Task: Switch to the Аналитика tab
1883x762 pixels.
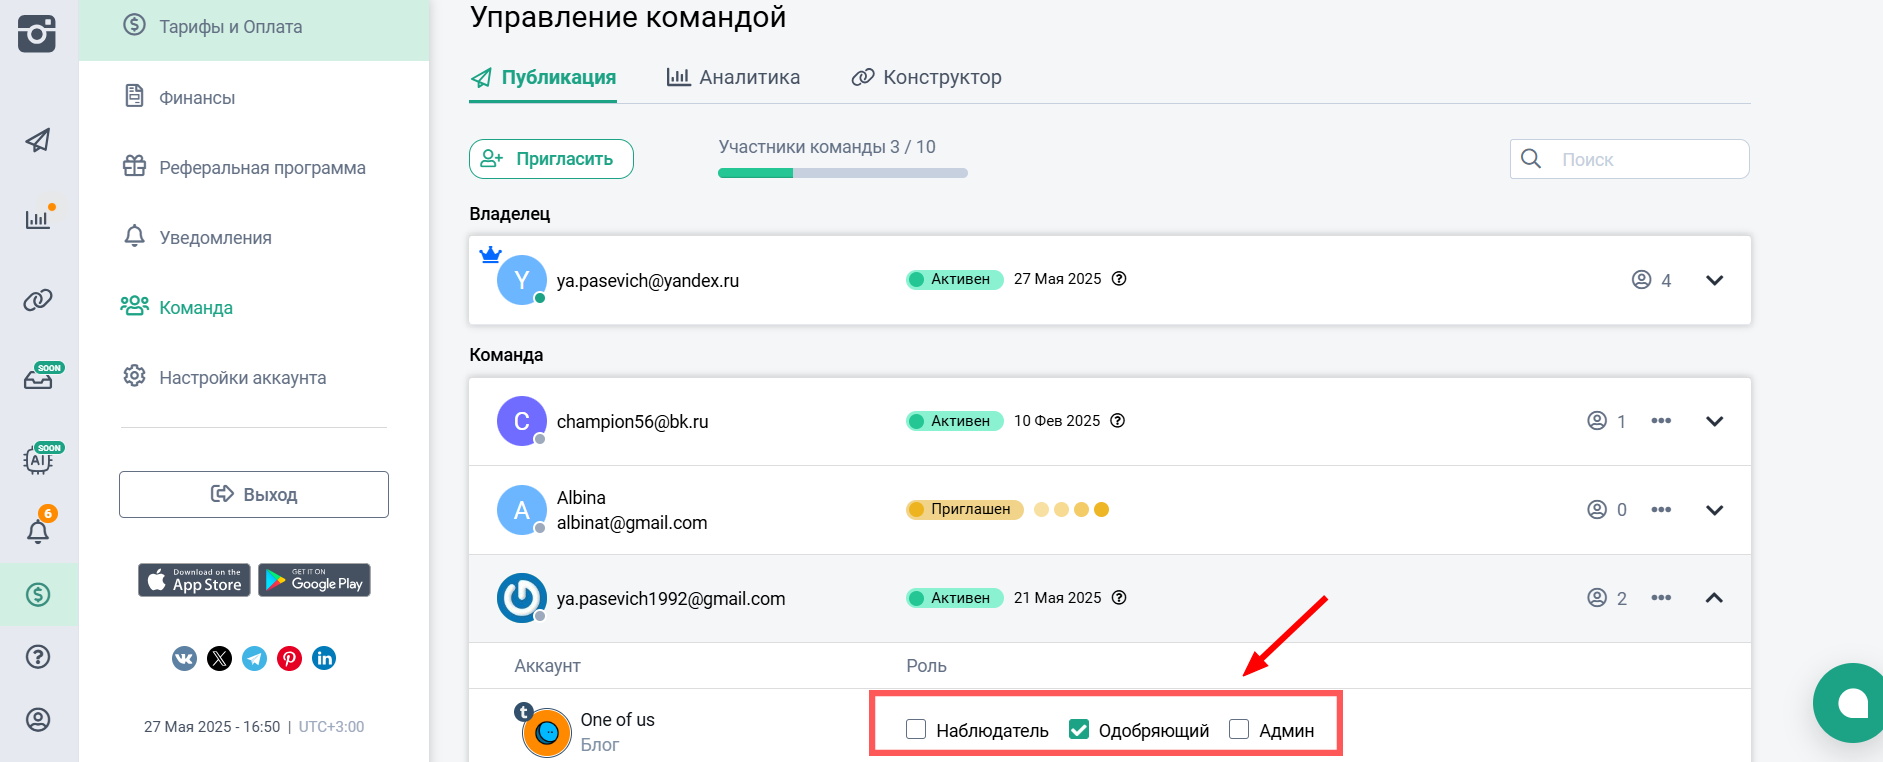Action: [734, 77]
